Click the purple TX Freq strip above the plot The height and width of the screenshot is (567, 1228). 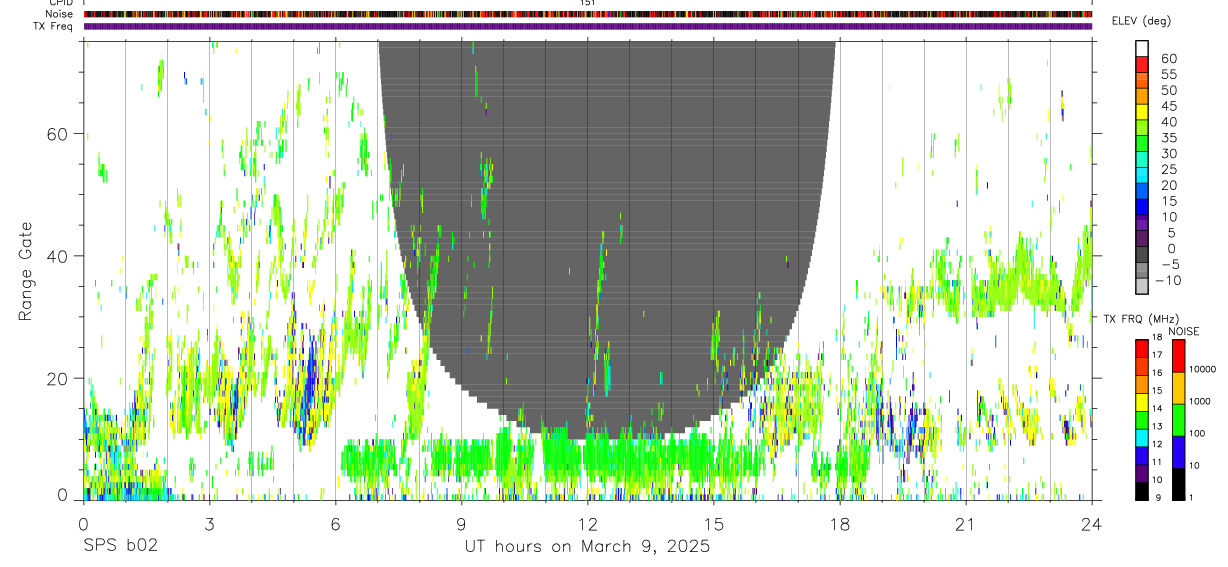(x=588, y=26)
